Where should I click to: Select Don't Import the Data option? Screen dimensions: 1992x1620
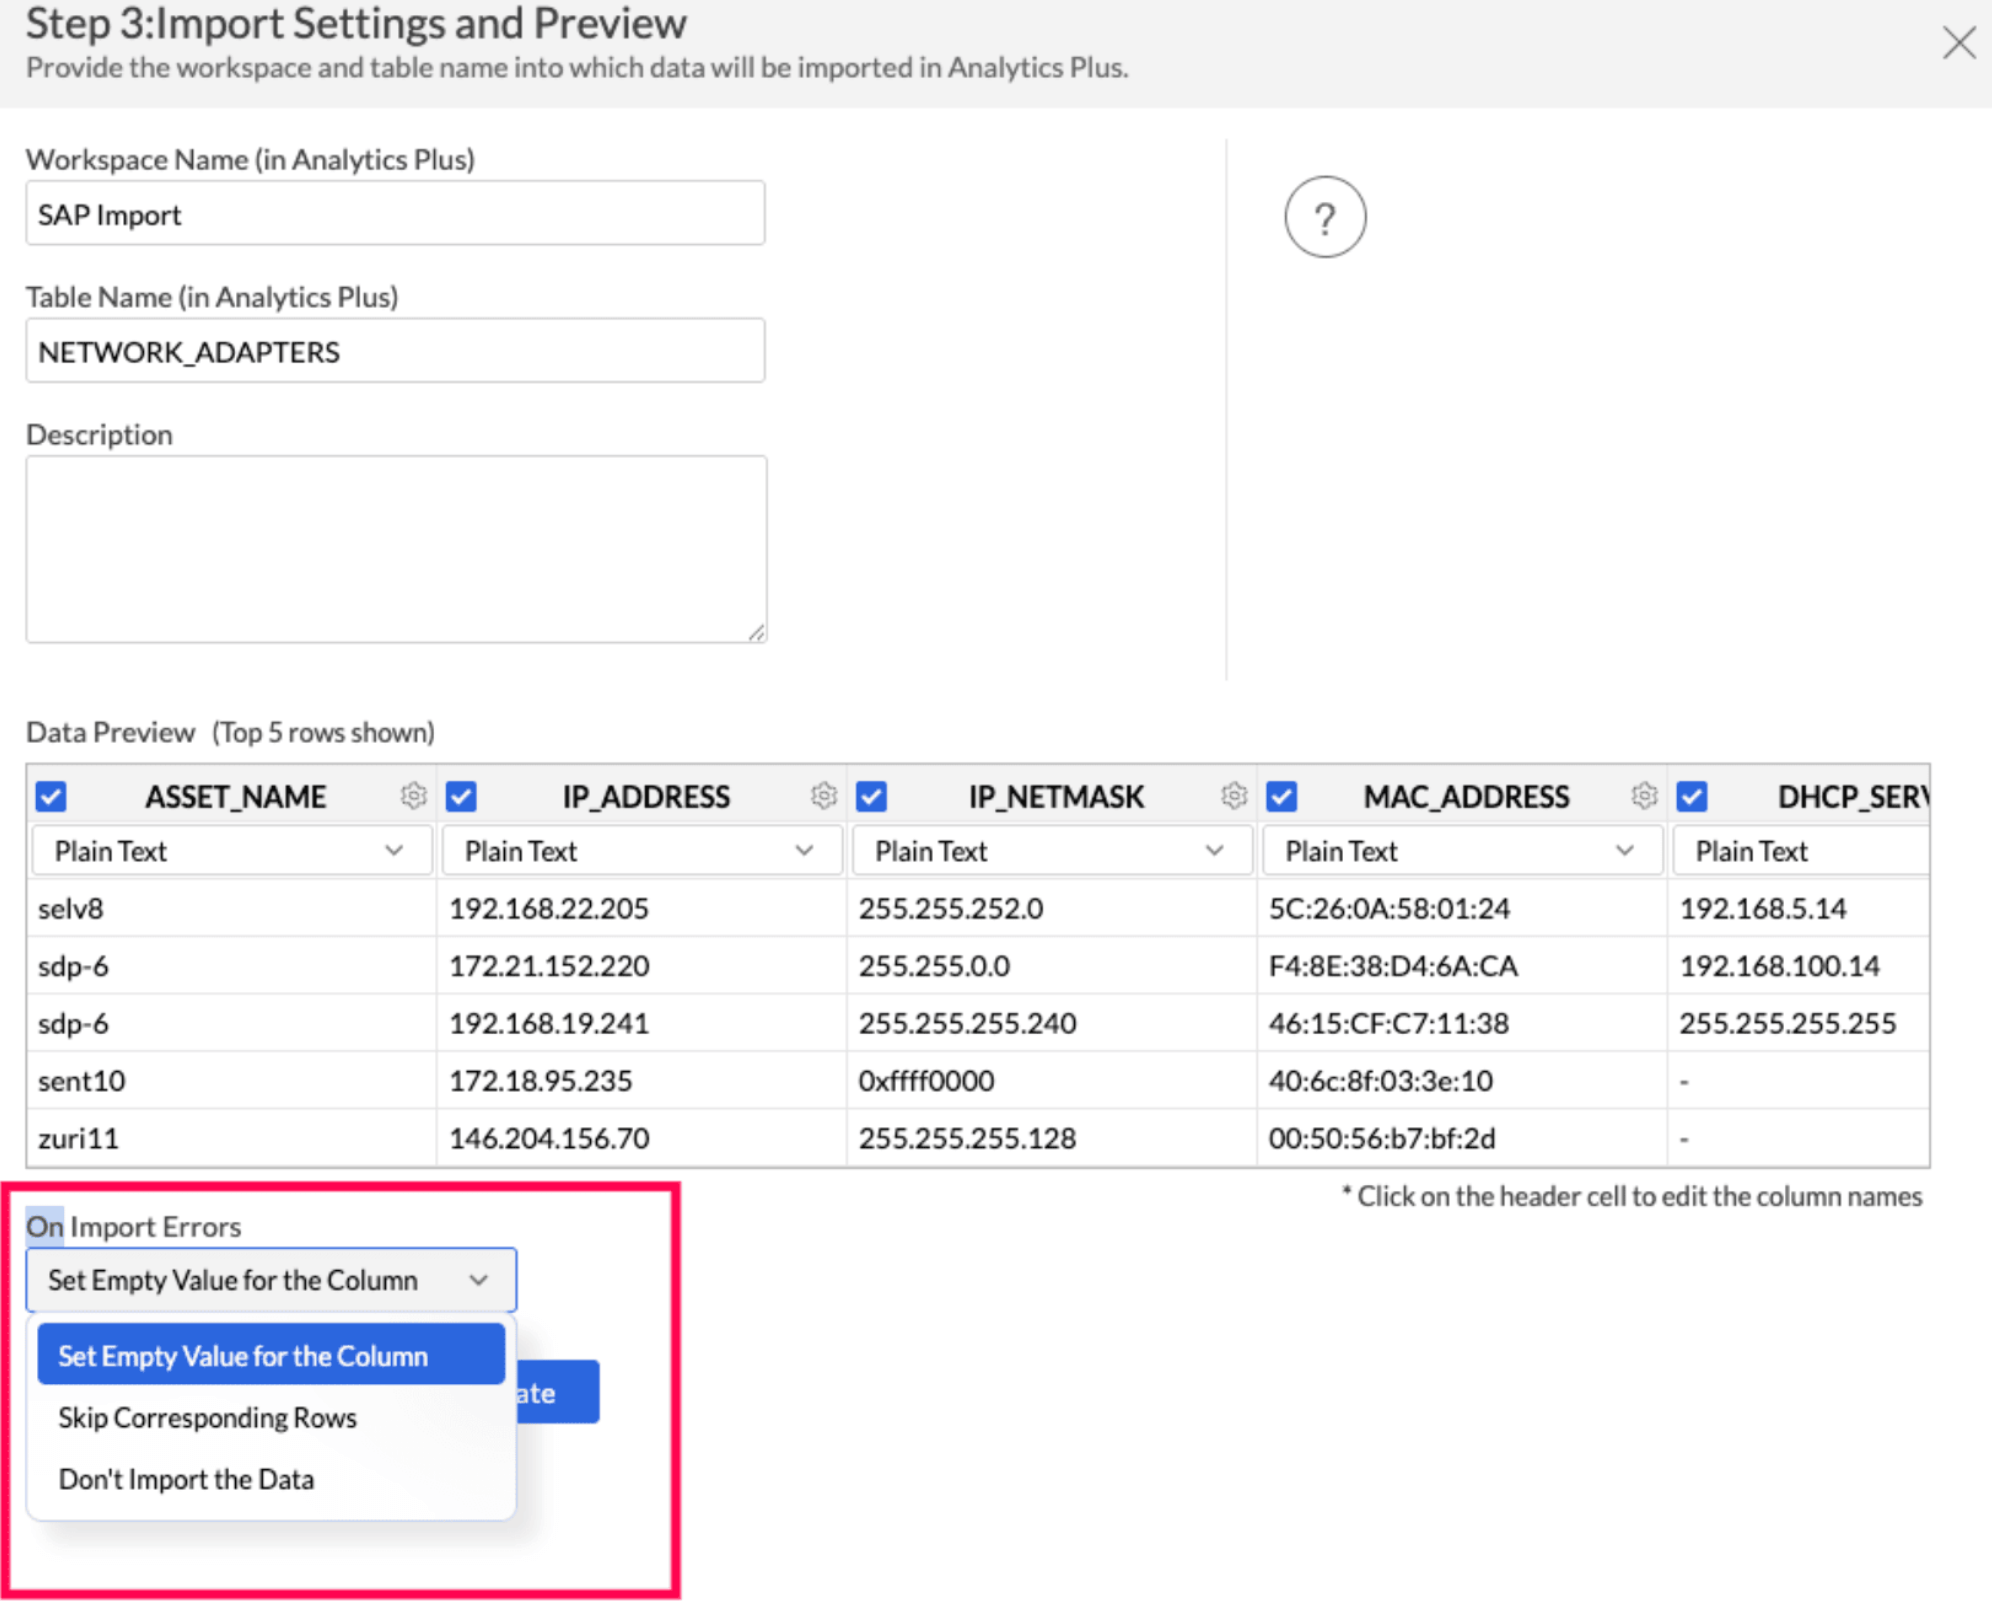click(186, 1479)
